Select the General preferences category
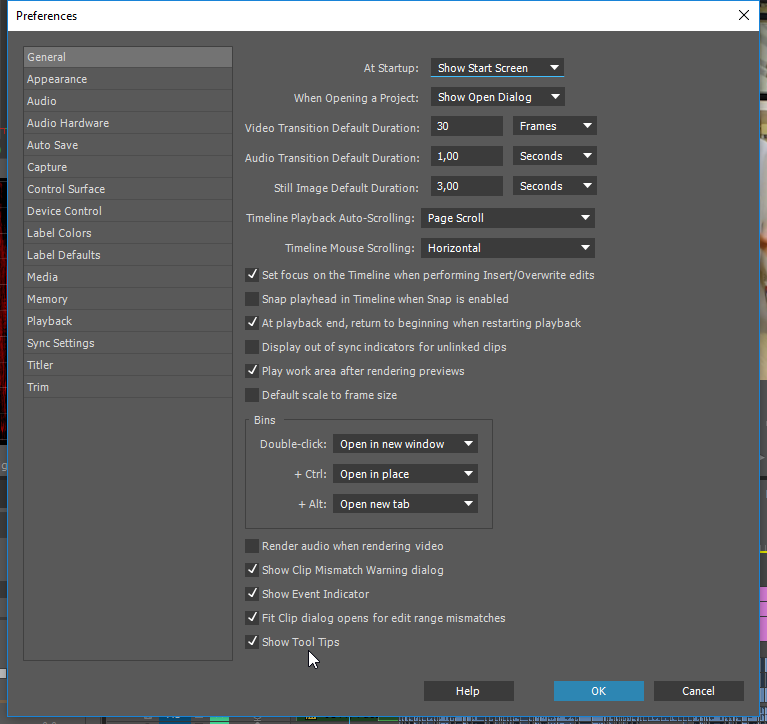Image resolution: width=767 pixels, height=724 pixels. [128, 57]
